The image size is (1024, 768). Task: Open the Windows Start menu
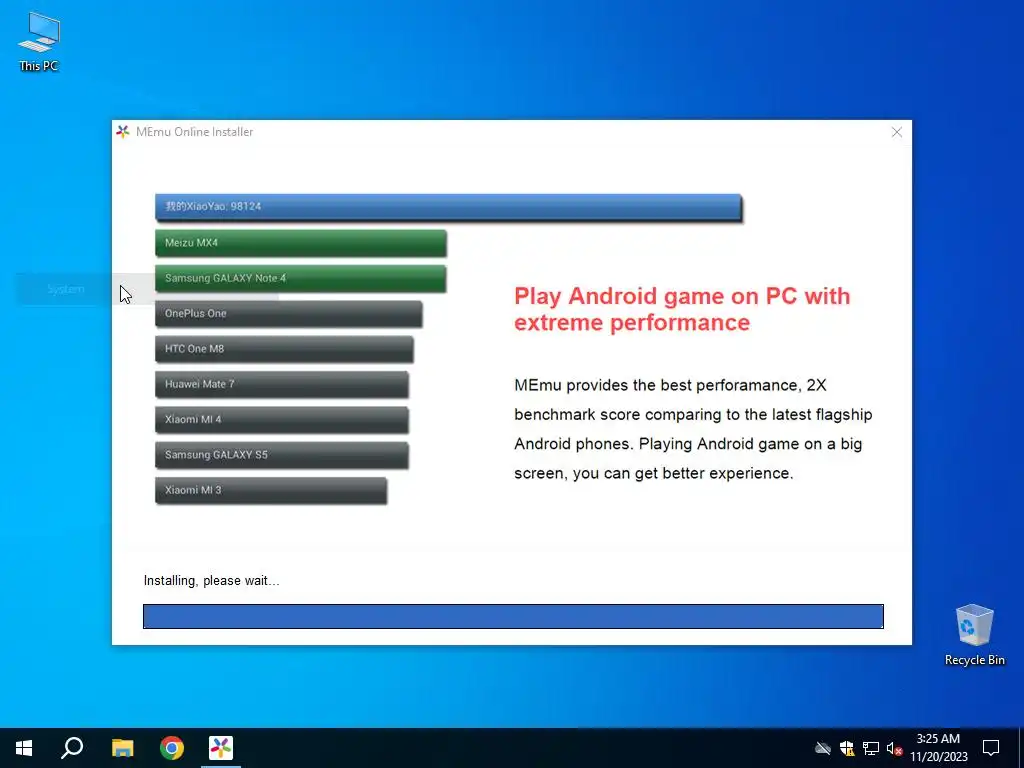(24, 748)
